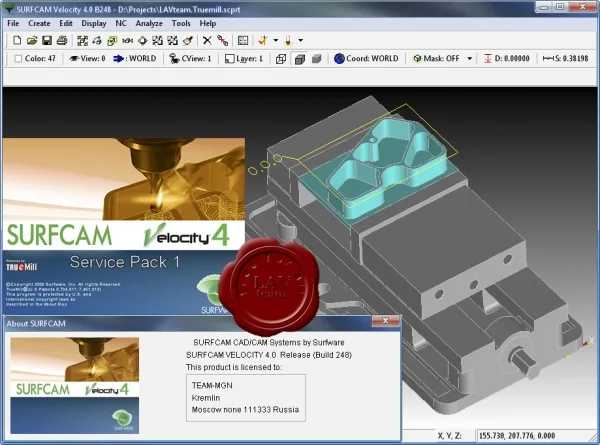Click the paintbrush repaint icon

click(x=188, y=40)
